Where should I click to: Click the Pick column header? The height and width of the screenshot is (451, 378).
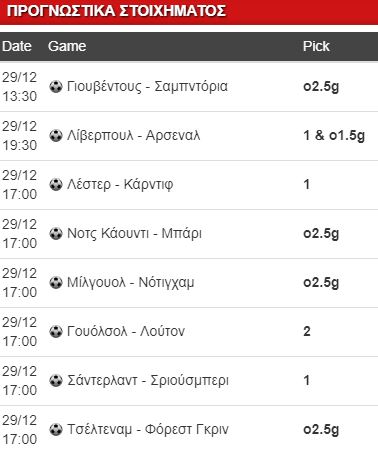coord(316,46)
